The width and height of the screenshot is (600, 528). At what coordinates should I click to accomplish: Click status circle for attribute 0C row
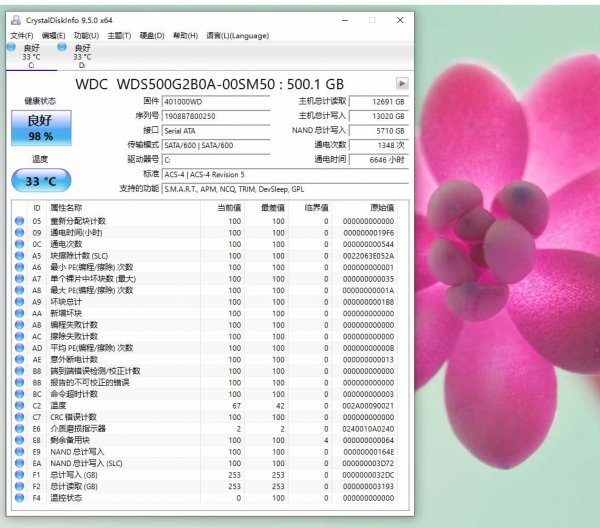(20, 244)
